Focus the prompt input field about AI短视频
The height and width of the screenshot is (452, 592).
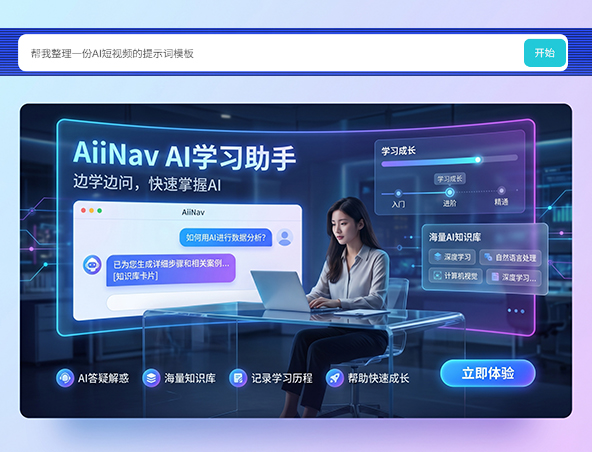[270, 53]
